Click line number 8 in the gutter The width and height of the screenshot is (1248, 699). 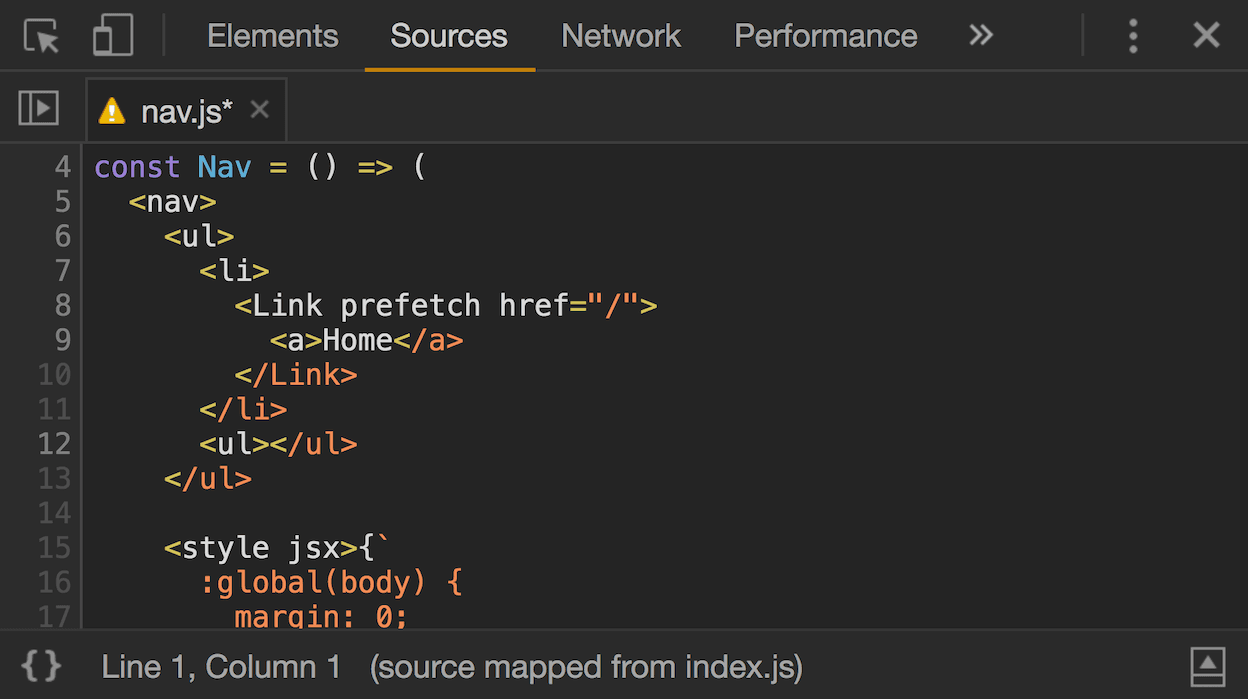[x=62, y=305]
